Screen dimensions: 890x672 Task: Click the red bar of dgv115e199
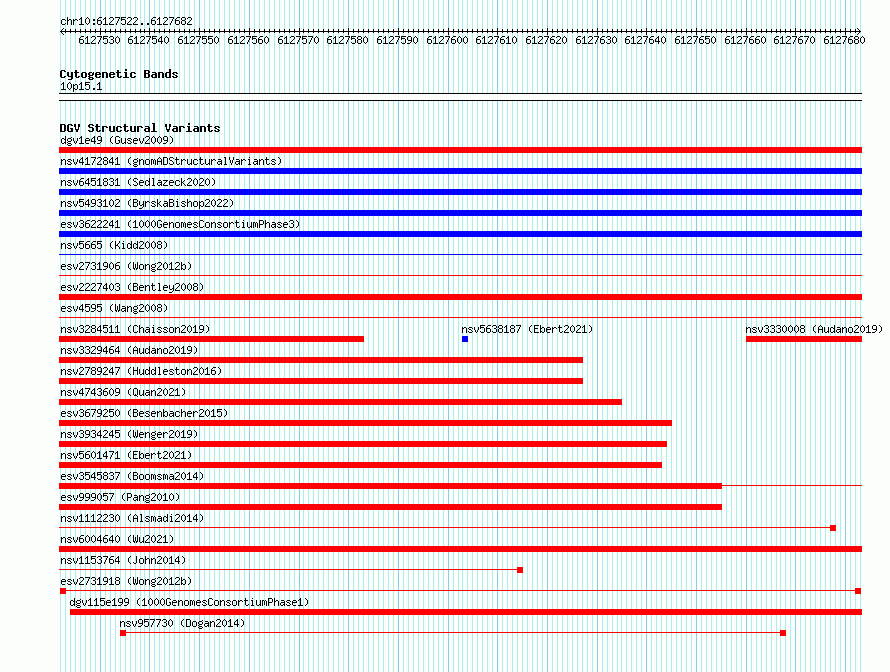pos(465,612)
